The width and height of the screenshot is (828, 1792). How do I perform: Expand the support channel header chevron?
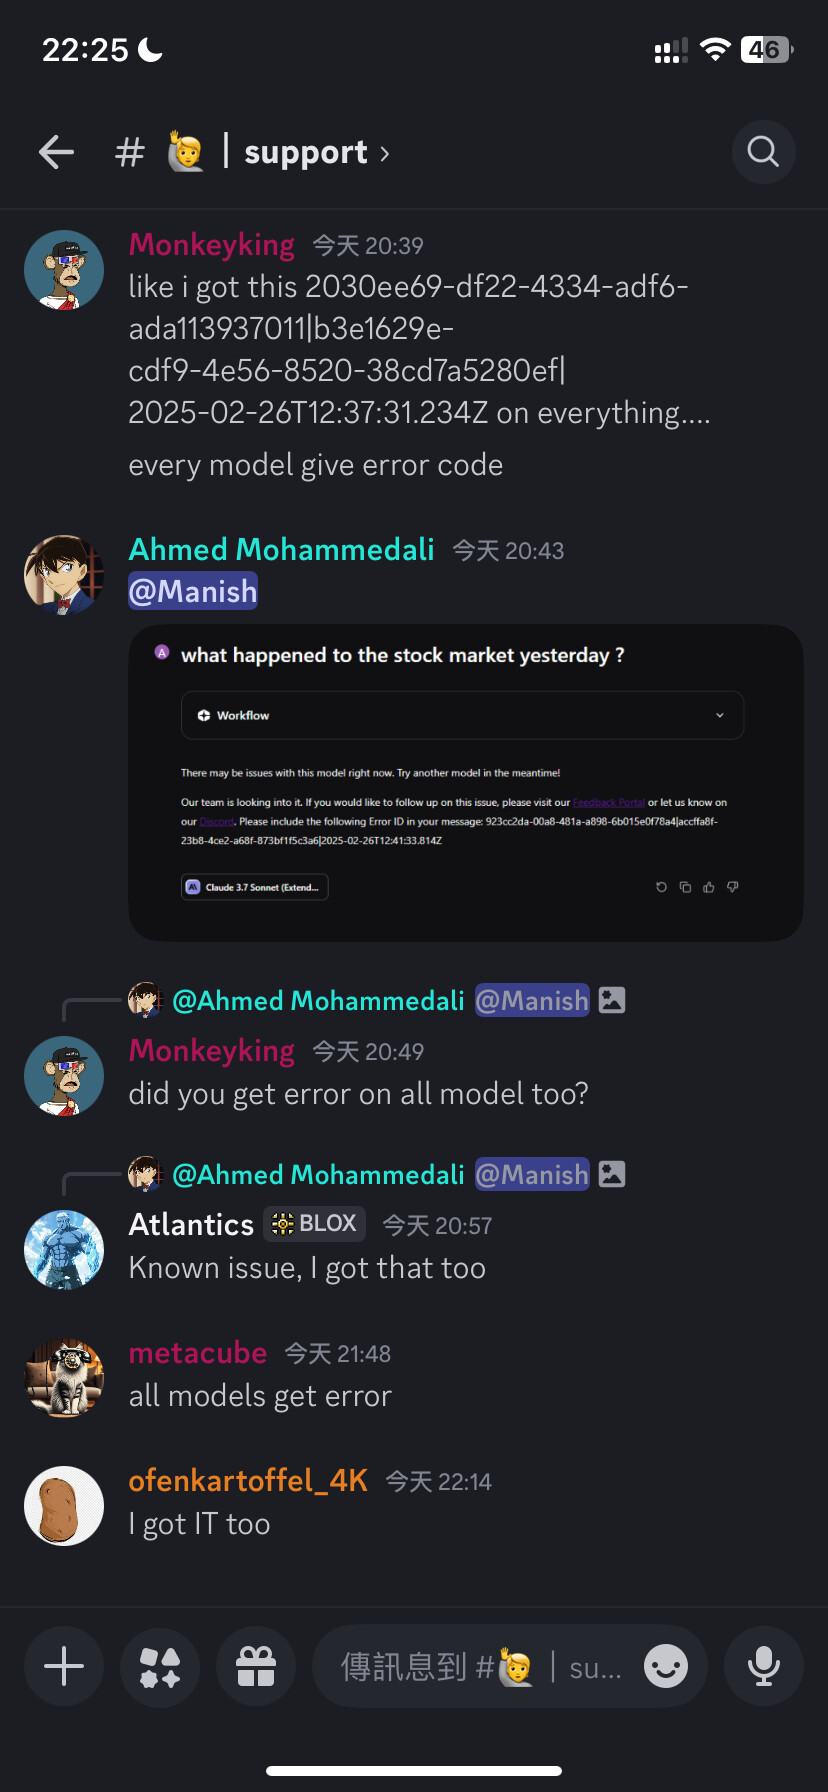click(x=385, y=153)
